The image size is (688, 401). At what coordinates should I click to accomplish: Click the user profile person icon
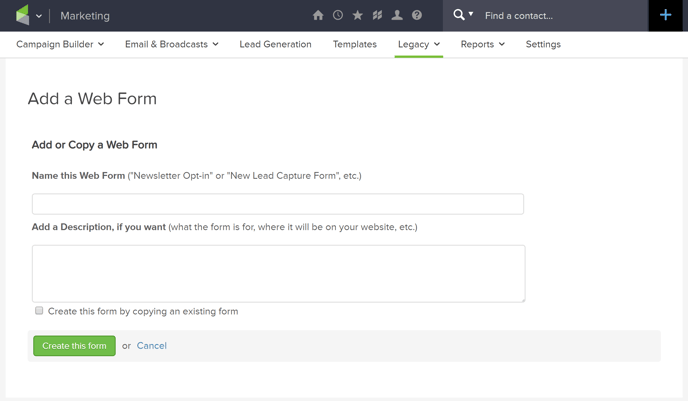pyautogui.click(x=397, y=15)
